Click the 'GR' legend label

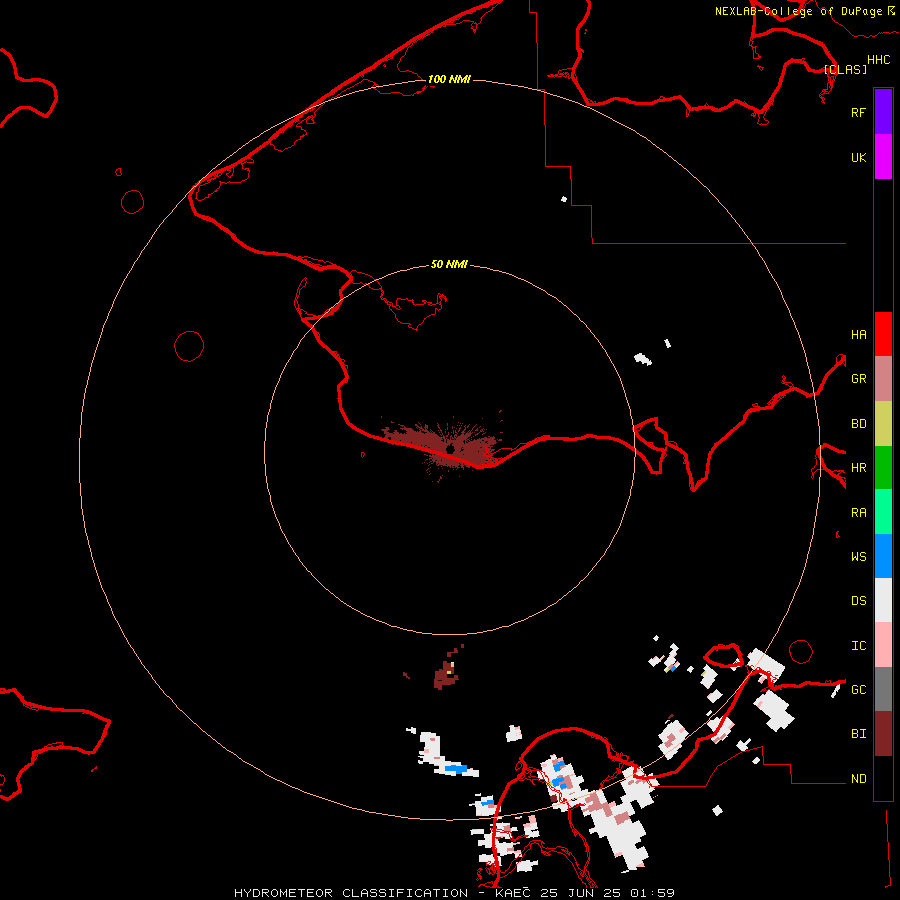tap(859, 379)
